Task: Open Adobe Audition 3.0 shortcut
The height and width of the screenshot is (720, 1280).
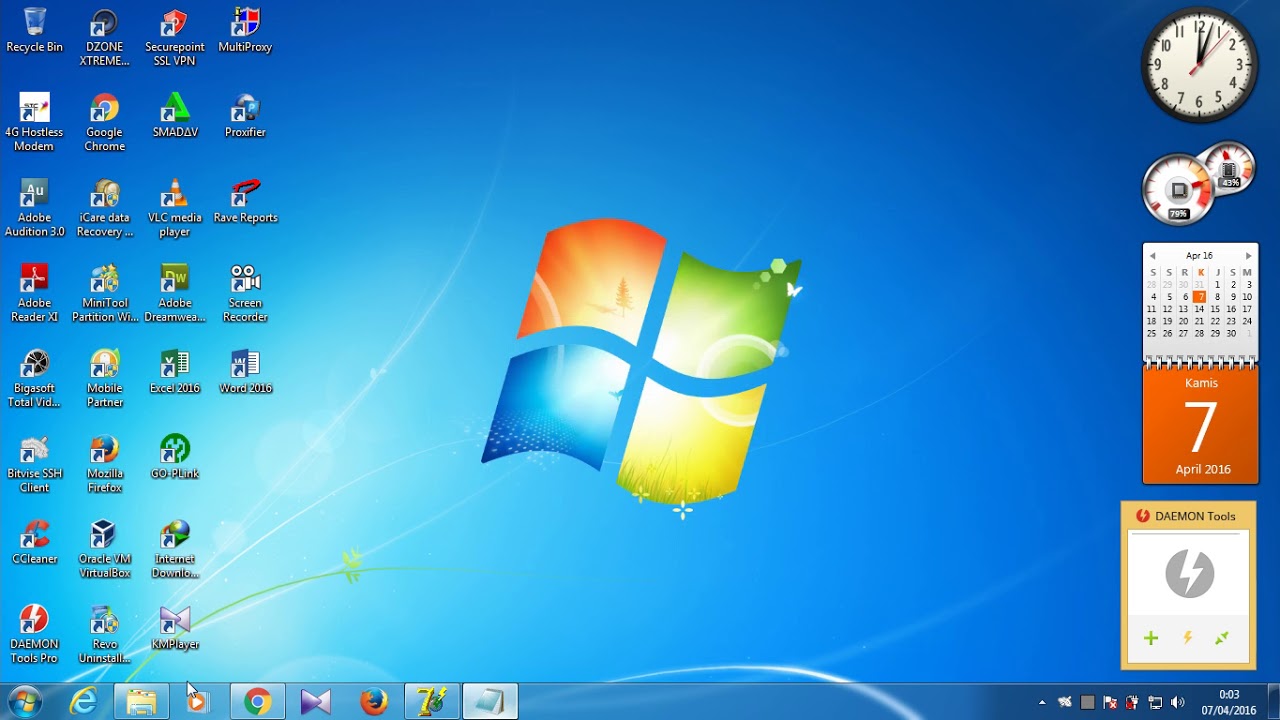Action: [x=34, y=208]
